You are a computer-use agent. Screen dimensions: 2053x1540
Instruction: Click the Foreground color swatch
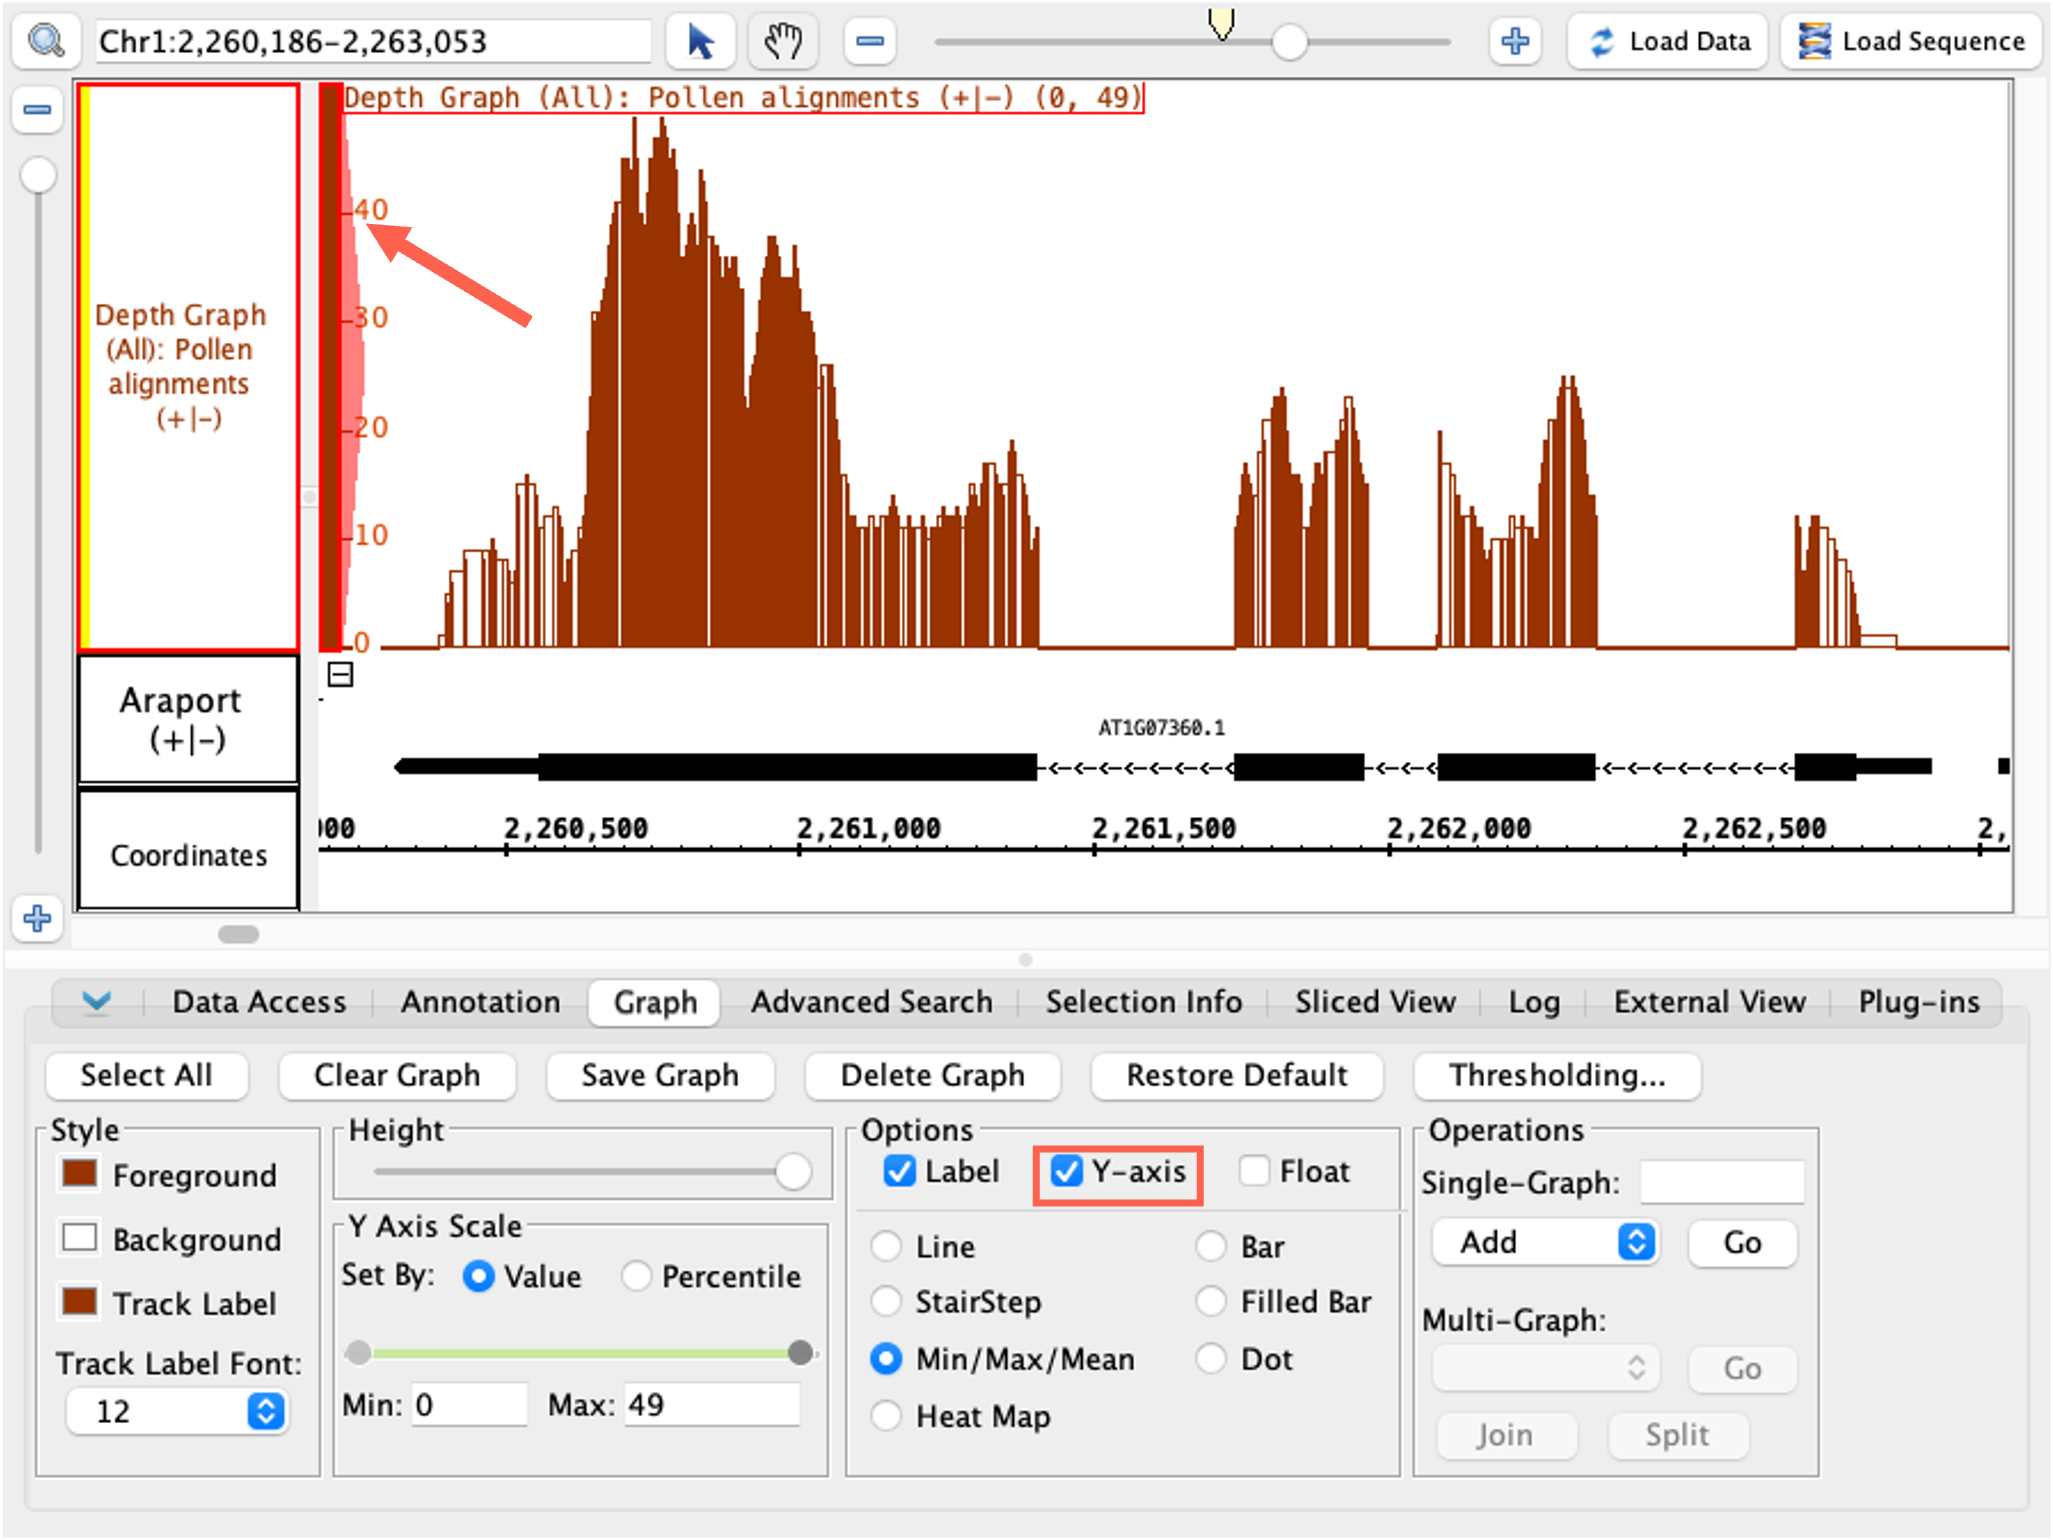79,1173
